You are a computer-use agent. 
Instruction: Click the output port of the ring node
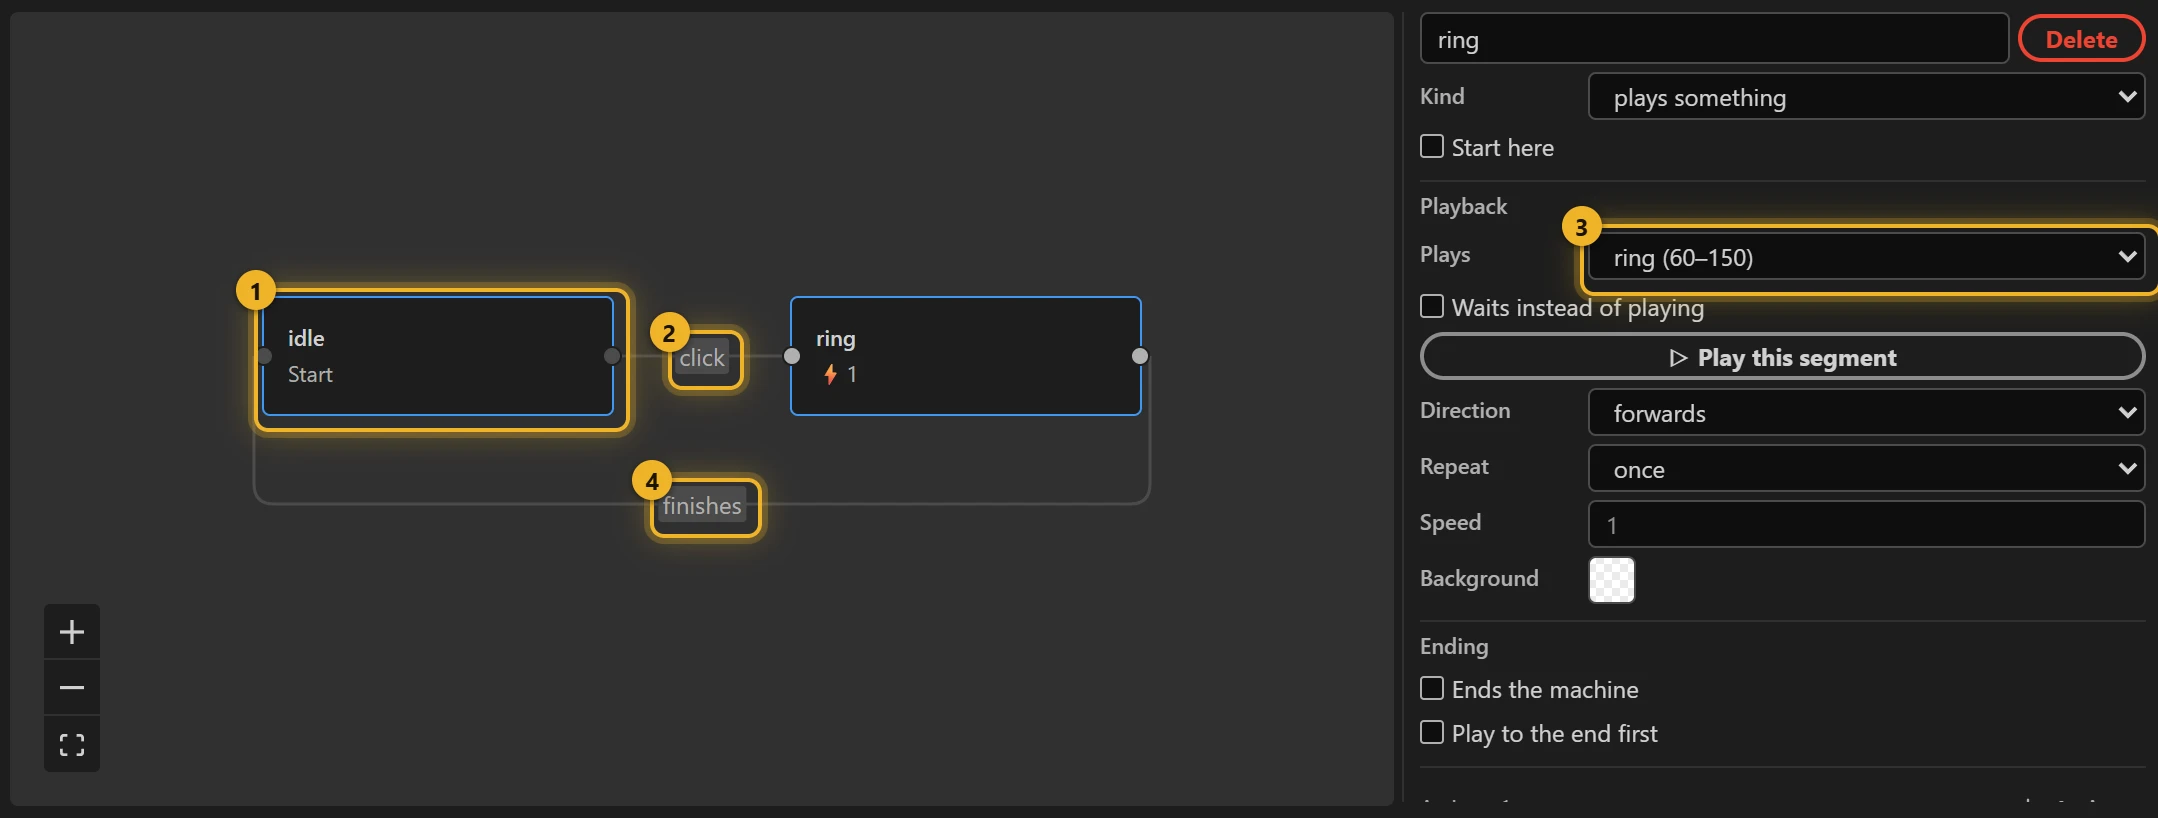pos(1140,356)
